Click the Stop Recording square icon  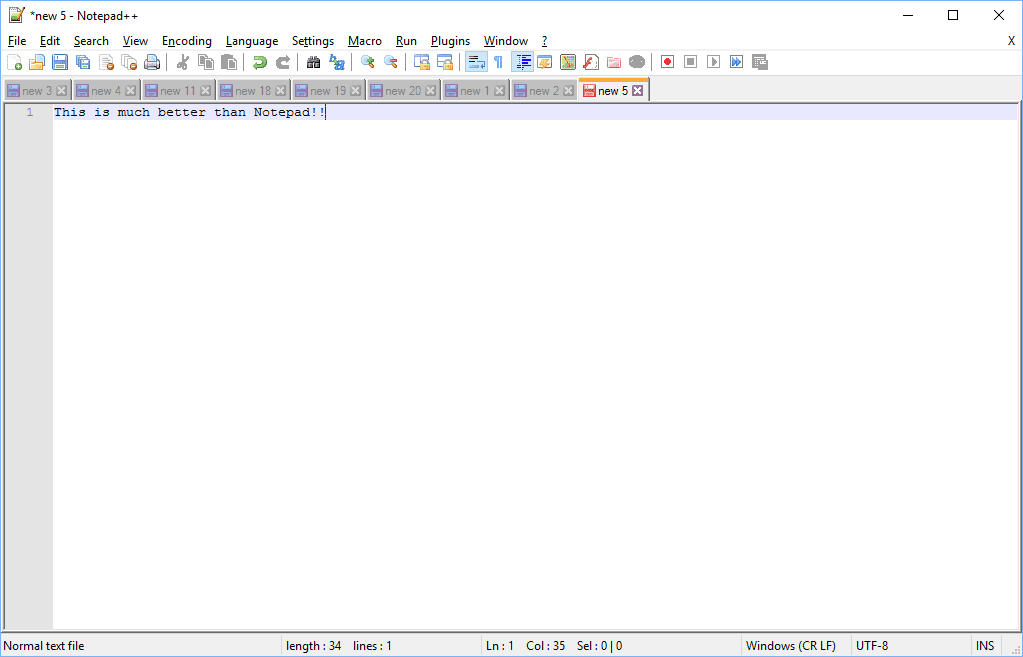coord(690,62)
